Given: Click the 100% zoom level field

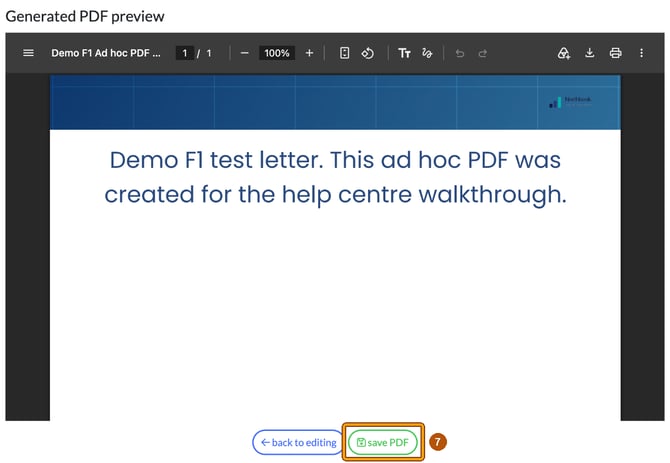Looking at the screenshot, I should [x=276, y=53].
